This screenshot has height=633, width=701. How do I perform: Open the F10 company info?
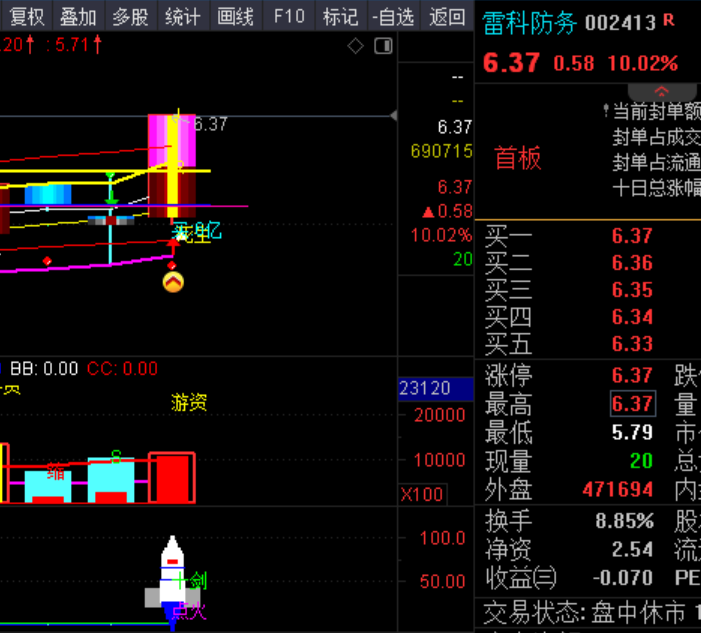[289, 17]
